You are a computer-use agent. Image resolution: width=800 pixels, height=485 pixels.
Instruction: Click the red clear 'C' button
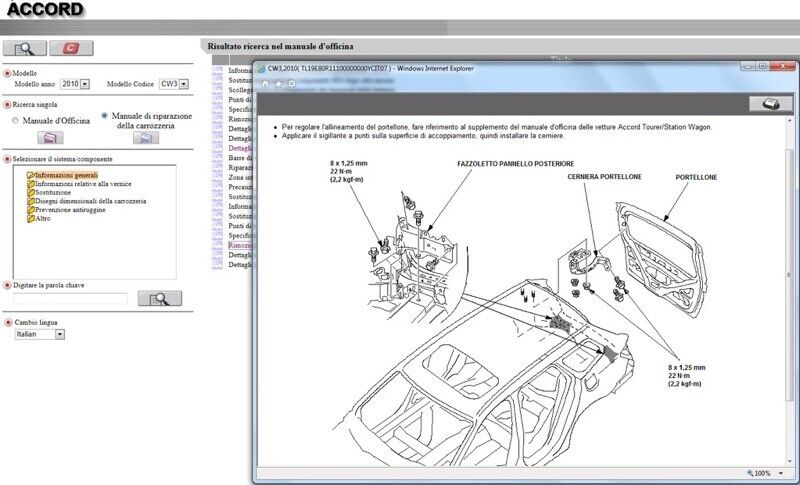(71, 48)
